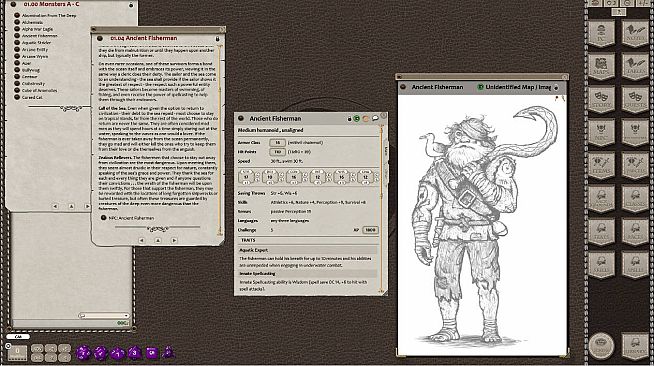
Task: Open the PC characters sidebar button
Action: pos(601,33)
